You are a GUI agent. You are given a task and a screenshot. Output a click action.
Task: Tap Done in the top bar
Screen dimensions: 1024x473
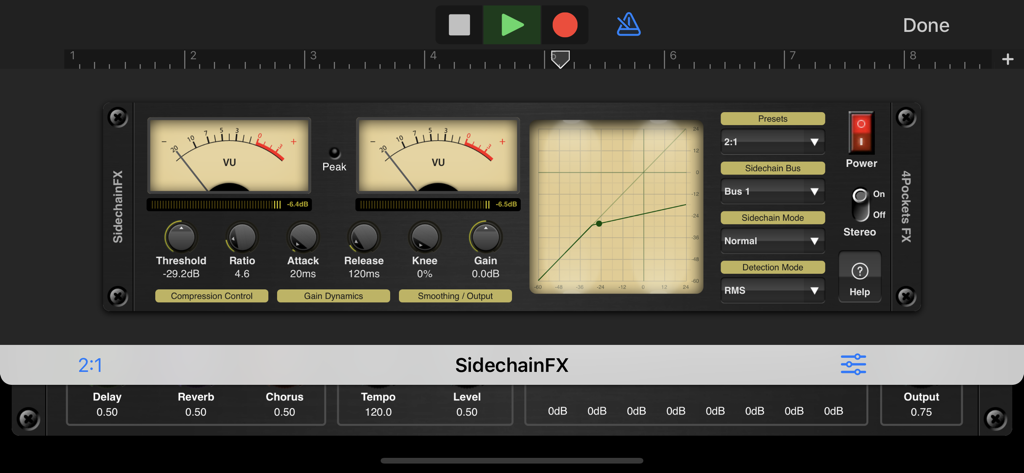(925, 25)
